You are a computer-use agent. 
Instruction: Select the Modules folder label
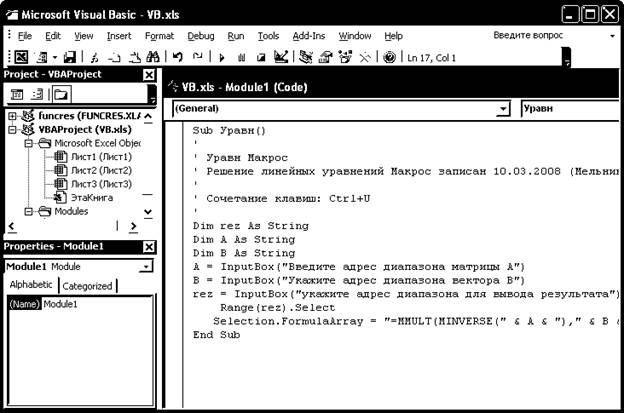(x=71, y=211)
